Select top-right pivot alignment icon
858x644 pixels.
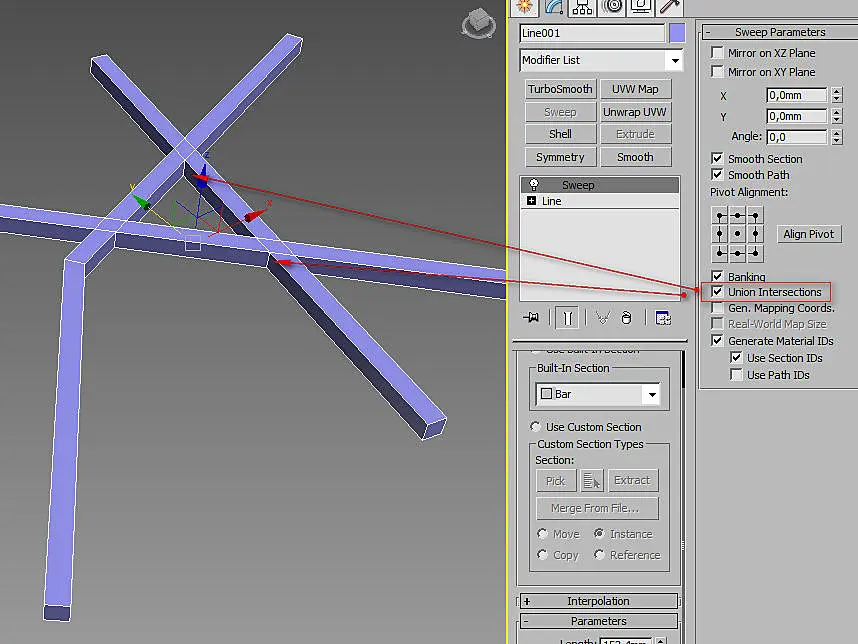[755, 216]
